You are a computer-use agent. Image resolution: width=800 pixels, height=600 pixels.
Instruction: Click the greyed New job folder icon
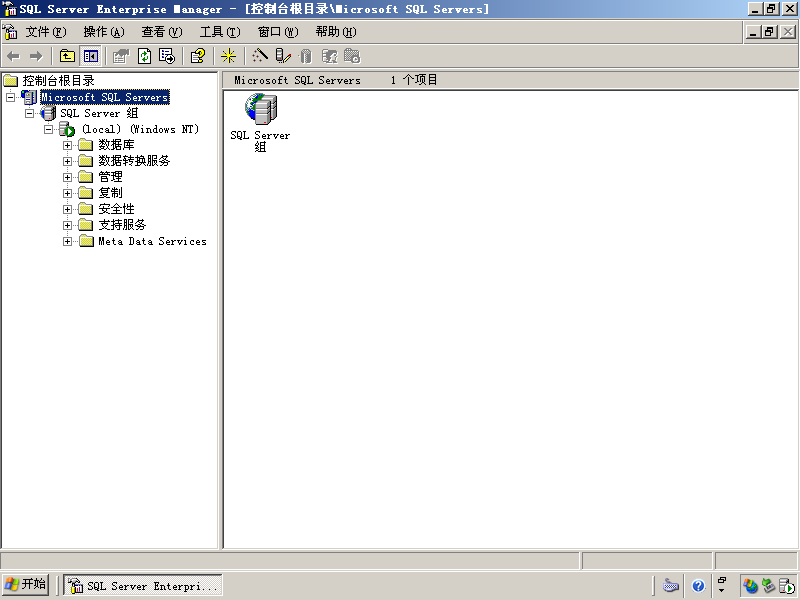352,56
